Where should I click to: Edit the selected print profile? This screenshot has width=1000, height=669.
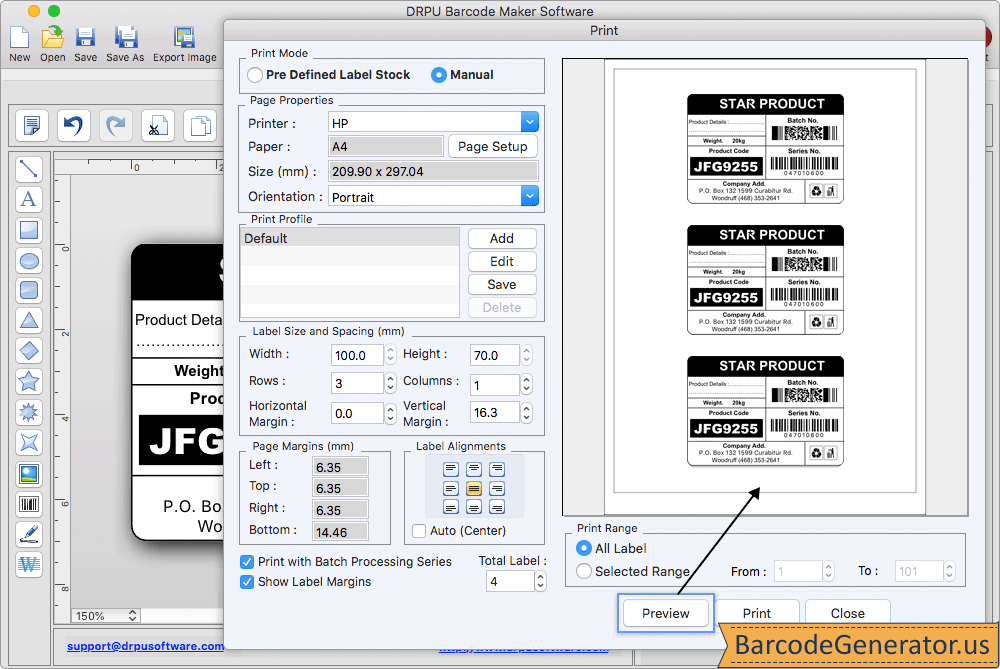pos(502,261)
